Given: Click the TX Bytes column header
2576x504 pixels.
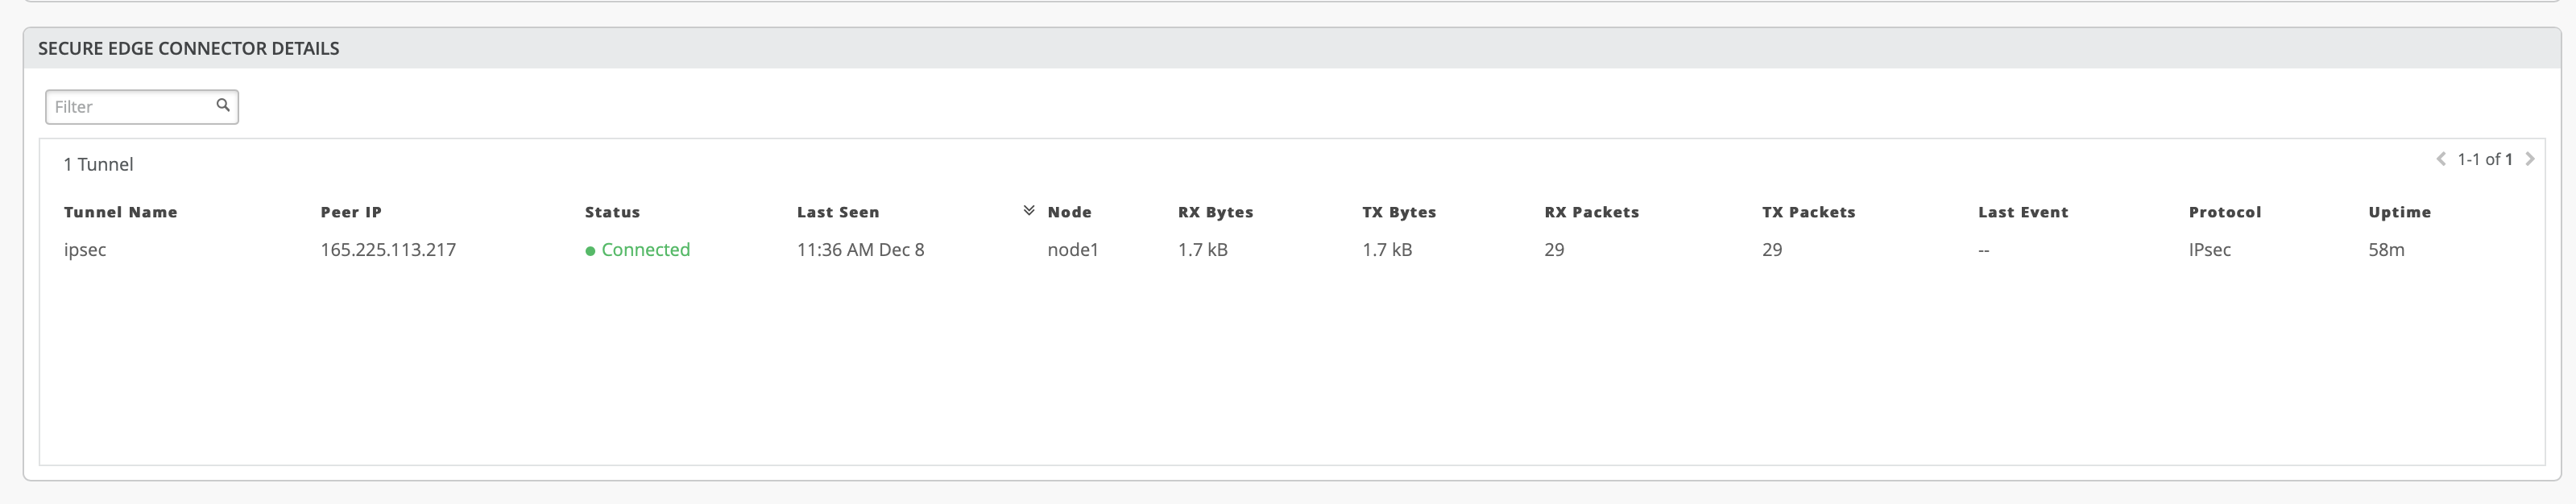Looking at the screenshot, I should pyautogui.click(x=1398, y=212).
